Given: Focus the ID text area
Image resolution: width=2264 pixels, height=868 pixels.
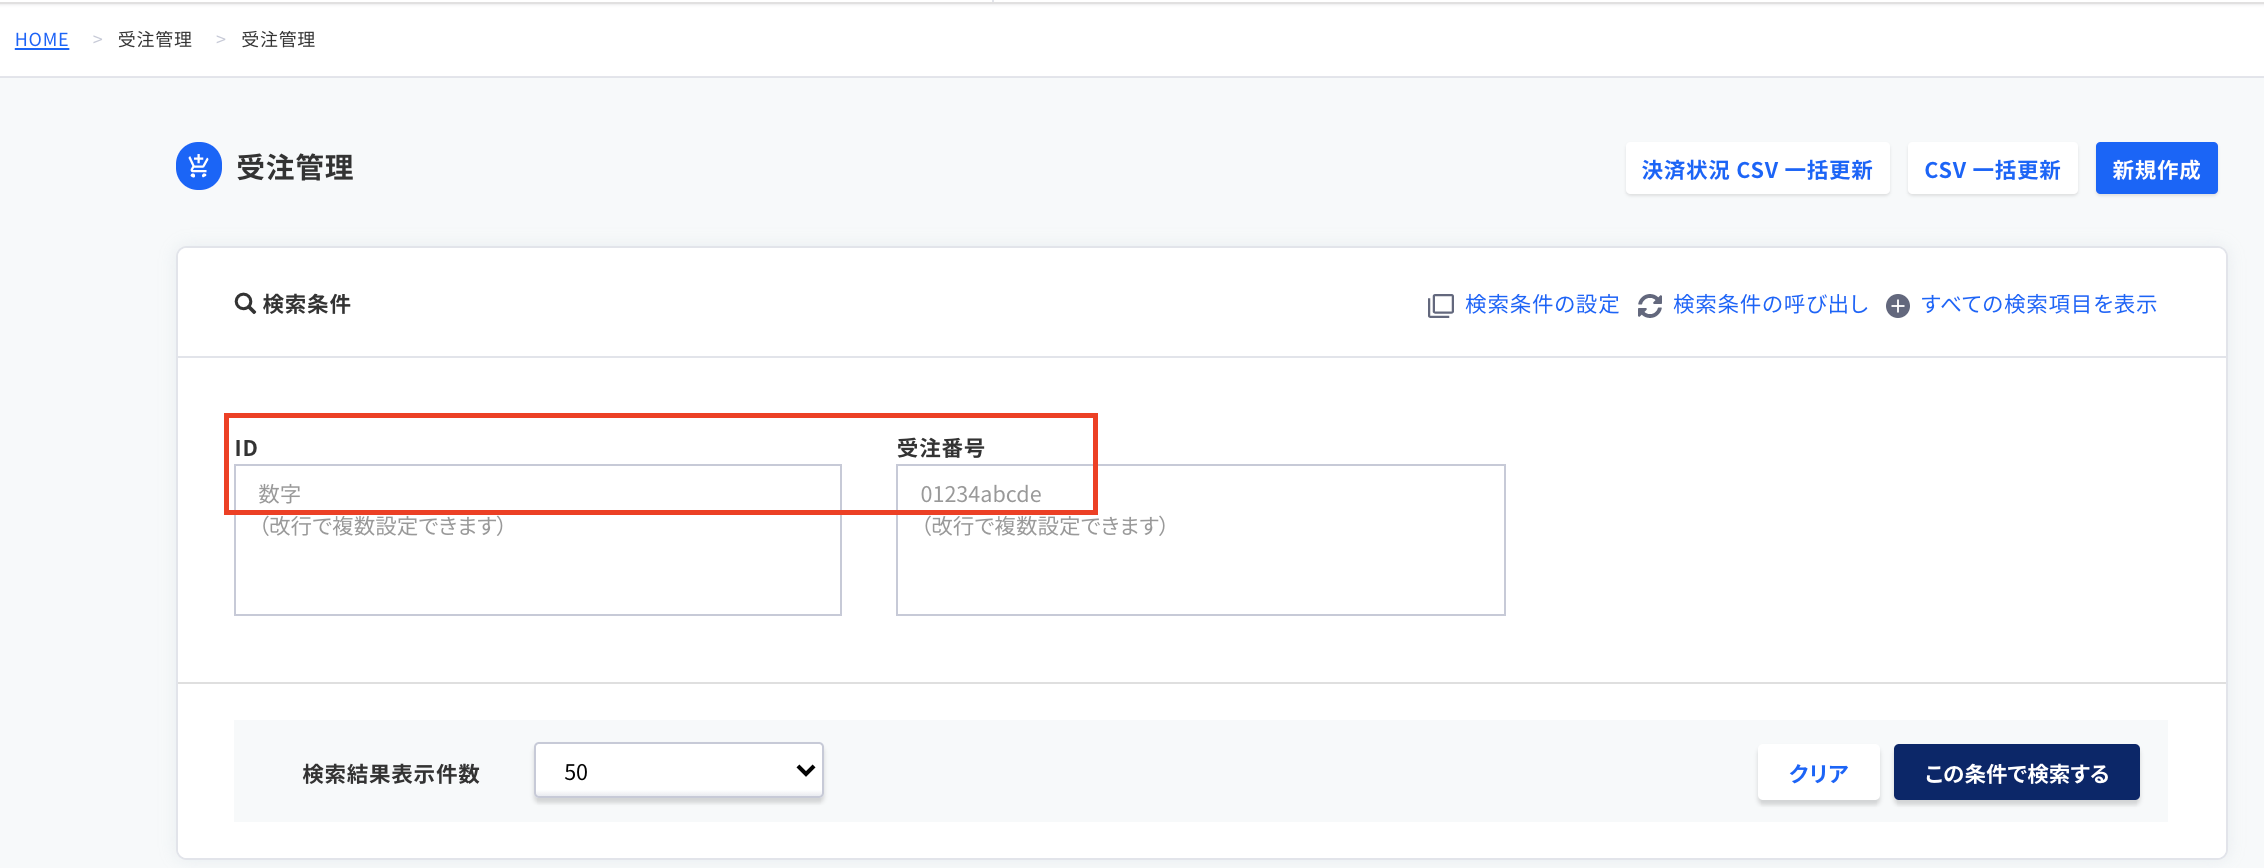Looking at the screenshot, I should pos(538,540).
